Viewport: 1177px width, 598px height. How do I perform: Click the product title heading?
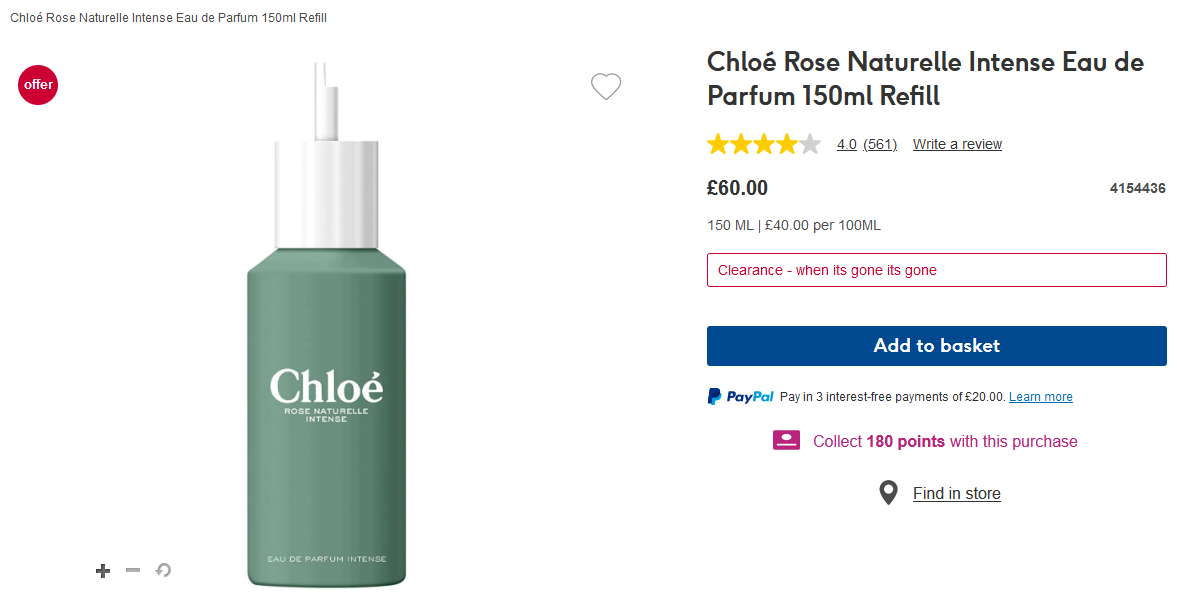[x=925, y=78]
